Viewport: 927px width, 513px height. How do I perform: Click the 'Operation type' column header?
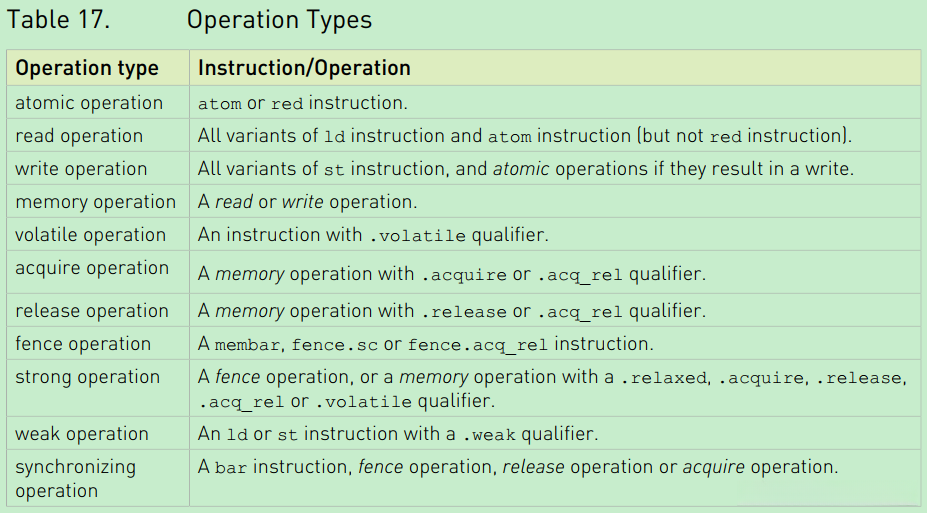coord(87,68)
